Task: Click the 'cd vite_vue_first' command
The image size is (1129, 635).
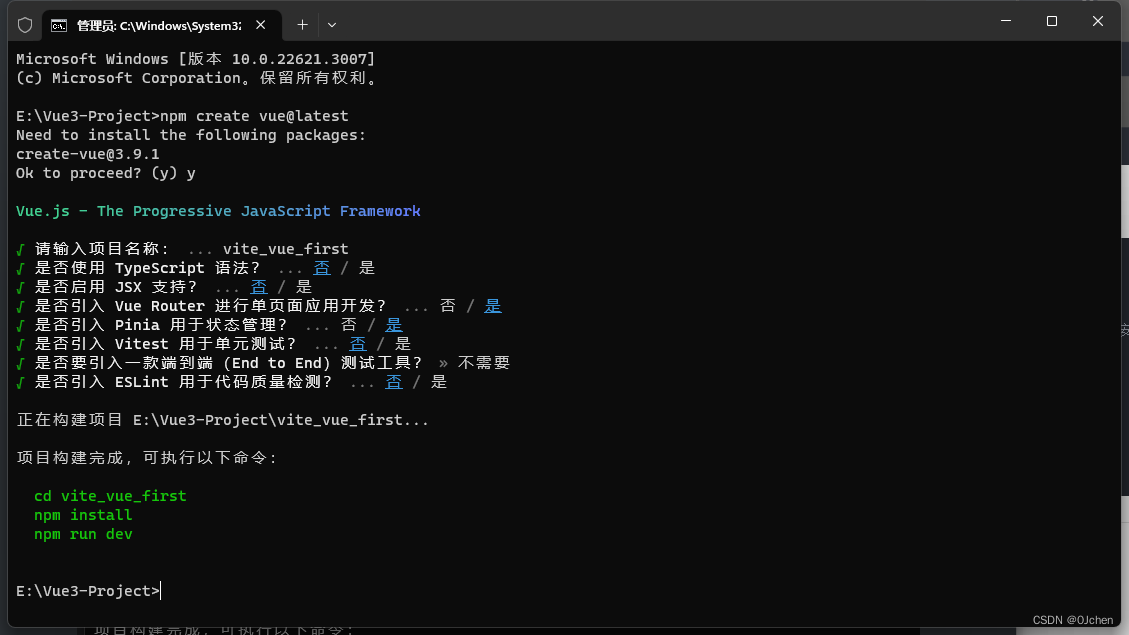Action: click(x=110, y=496)
